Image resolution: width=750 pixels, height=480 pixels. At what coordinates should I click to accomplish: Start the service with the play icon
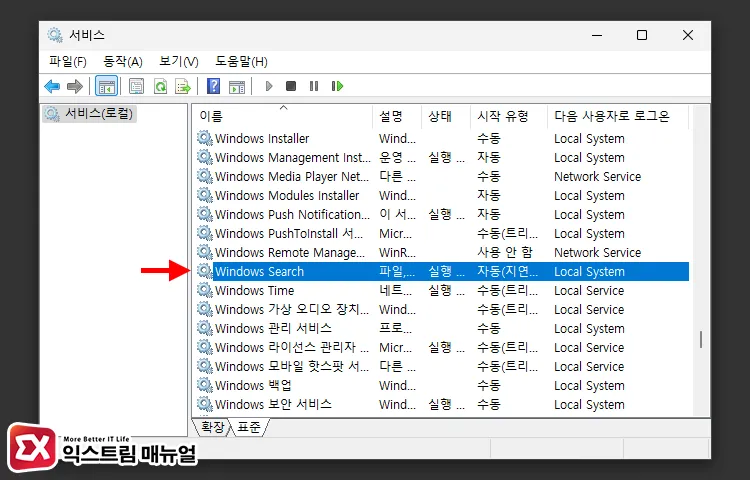tap(269, 86)
